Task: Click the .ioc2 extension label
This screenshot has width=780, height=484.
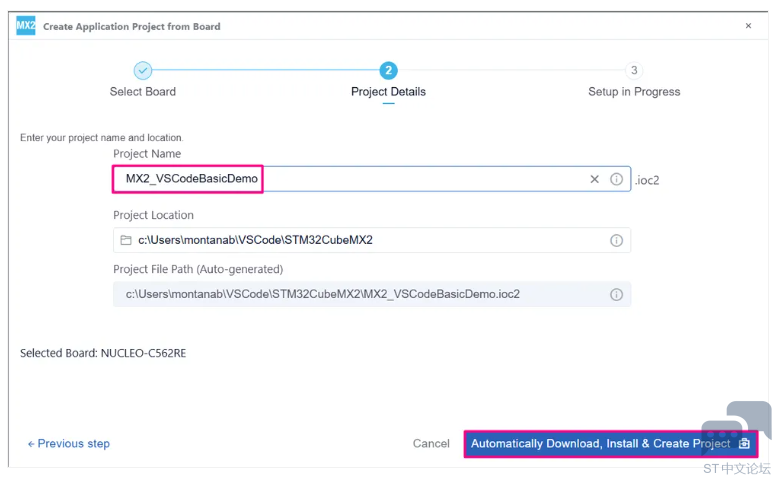Action: coord(647,181)
